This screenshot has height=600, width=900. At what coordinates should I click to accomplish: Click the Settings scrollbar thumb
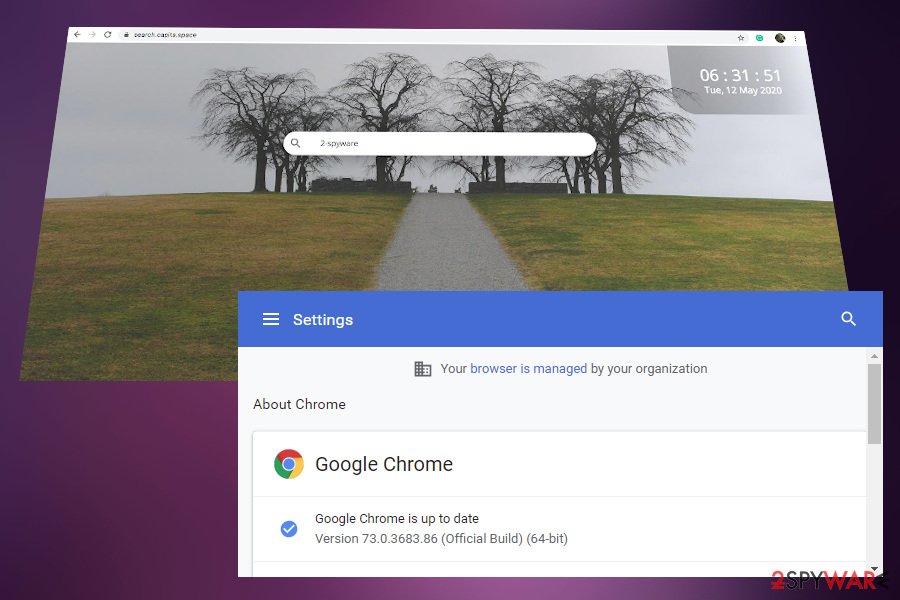click(874, 404)
